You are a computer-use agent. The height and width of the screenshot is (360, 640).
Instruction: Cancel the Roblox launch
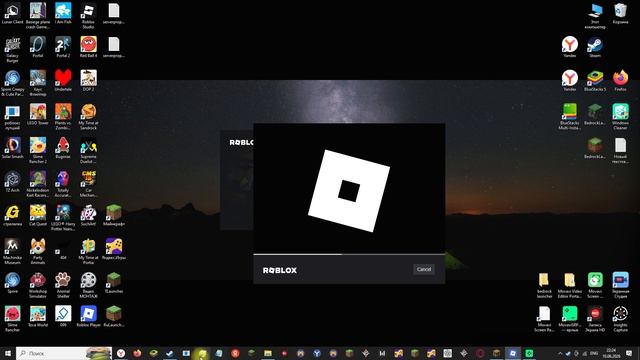(424, 269)
